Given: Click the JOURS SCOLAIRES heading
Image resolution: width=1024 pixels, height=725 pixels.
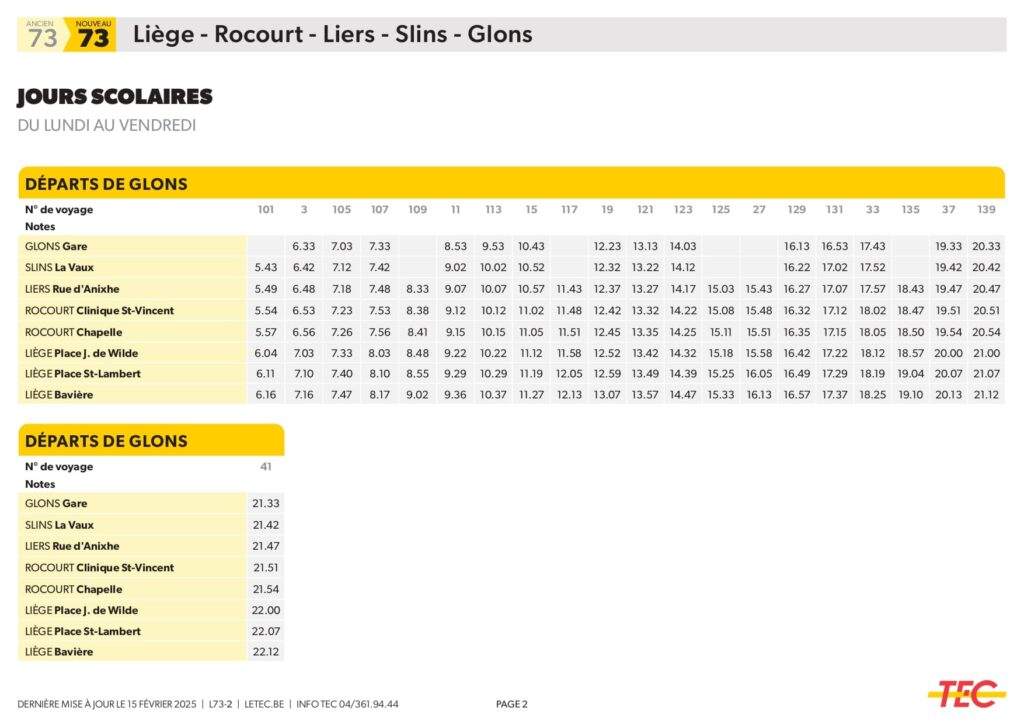Looking at the screenshot, I should tap(115, 97).
